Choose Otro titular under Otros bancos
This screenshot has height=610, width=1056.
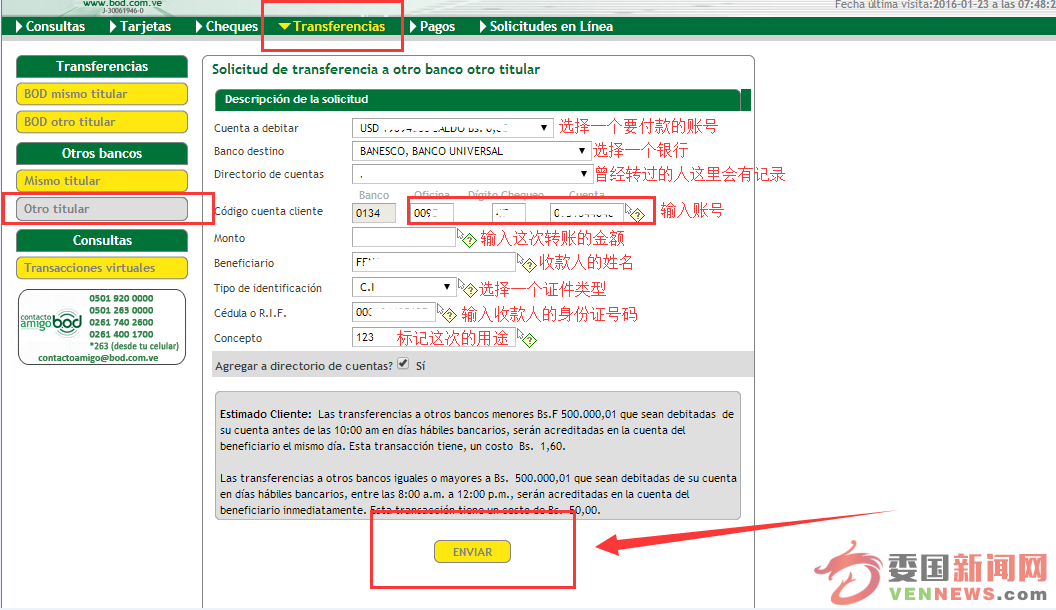102,209
